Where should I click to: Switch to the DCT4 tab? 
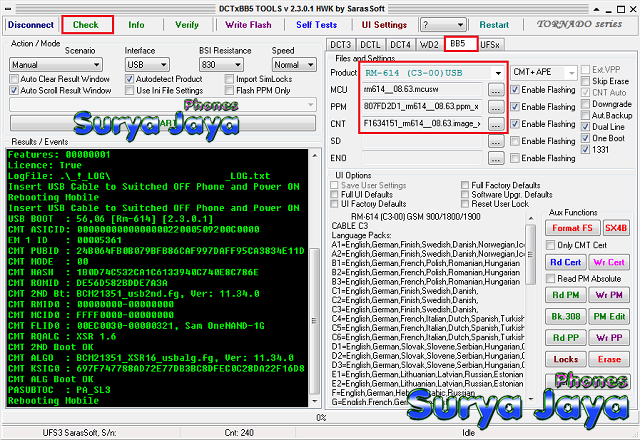click(400, 44)
